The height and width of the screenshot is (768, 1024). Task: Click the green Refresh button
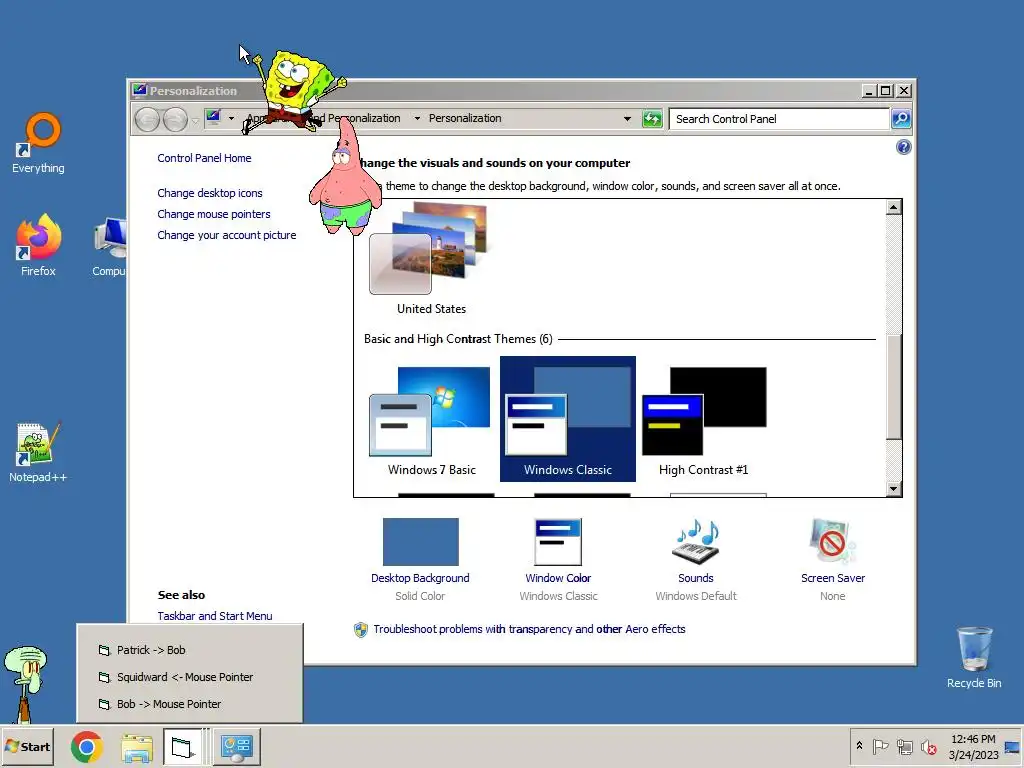click(x=652, y=119)
